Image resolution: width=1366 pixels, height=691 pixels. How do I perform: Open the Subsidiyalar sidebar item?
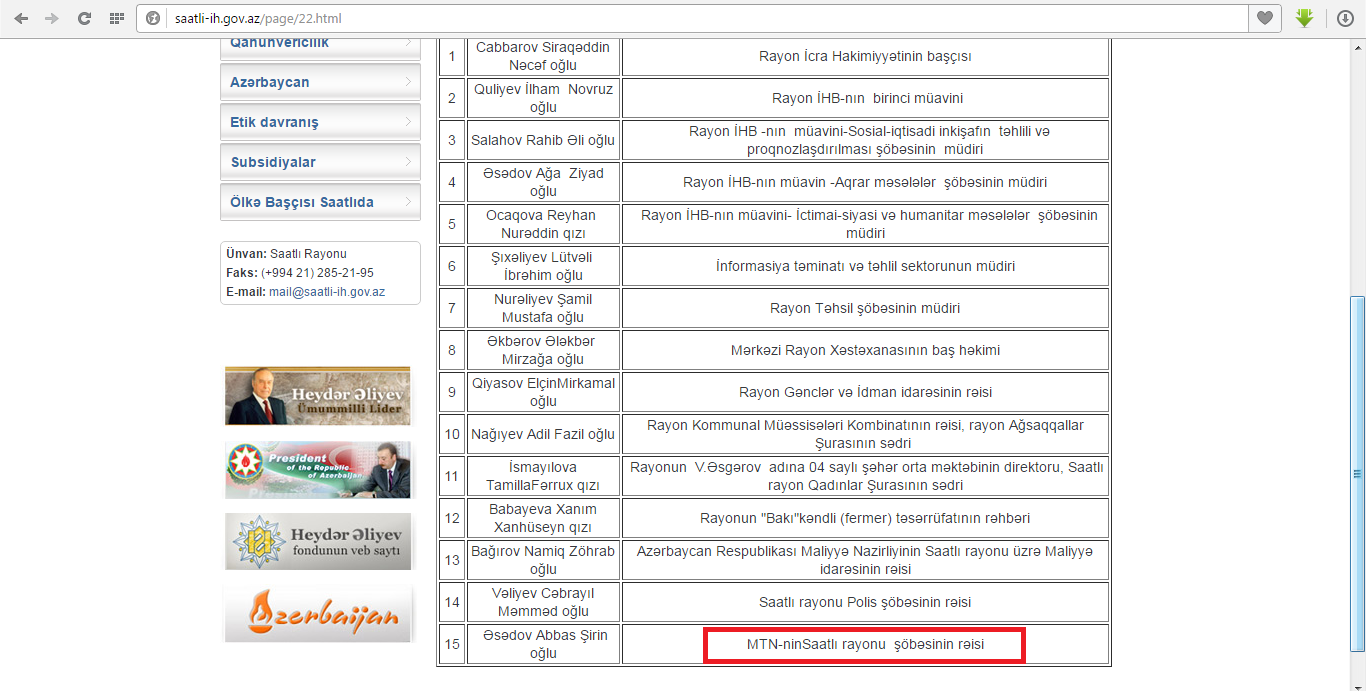tap(320, 162)
